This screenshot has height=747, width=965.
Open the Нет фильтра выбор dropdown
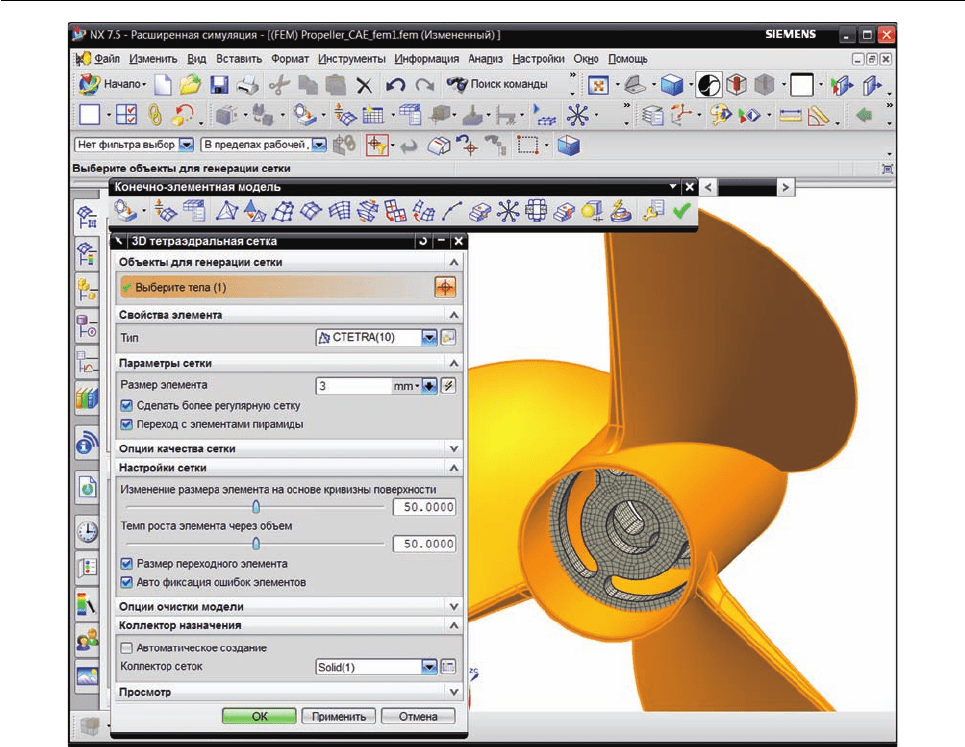tap(186, 145)
